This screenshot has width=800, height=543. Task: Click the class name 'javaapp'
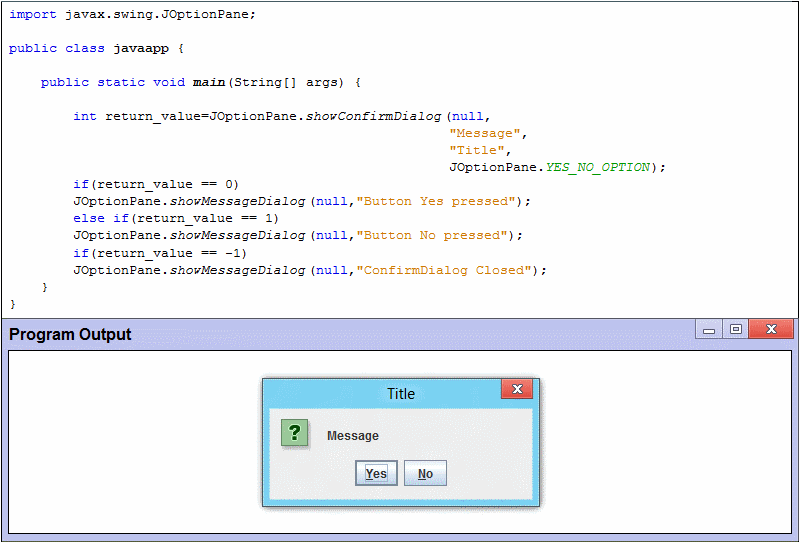click(141, 48)
